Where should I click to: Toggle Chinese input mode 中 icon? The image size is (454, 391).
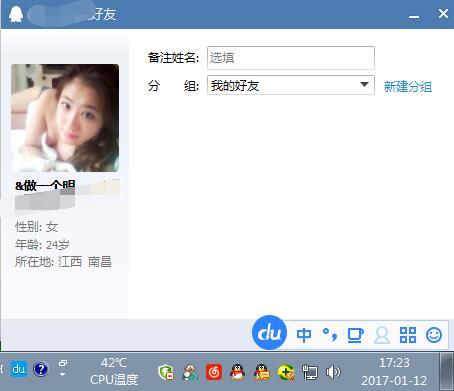tap(304, 335)
